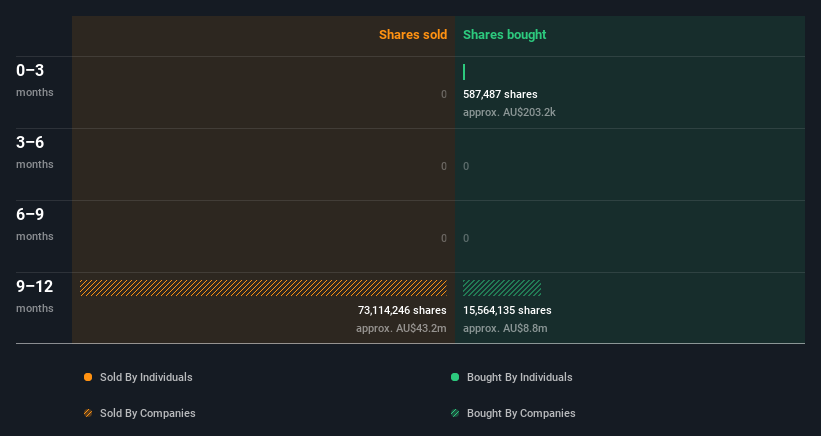This screenshot has width=821, height=436.
Task: Click the Bought By Companies hatched swatch
Action: [x=455, y=413]
